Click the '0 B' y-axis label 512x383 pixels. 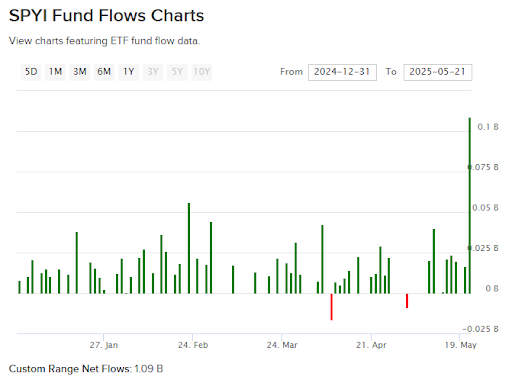tap(492, 288)
